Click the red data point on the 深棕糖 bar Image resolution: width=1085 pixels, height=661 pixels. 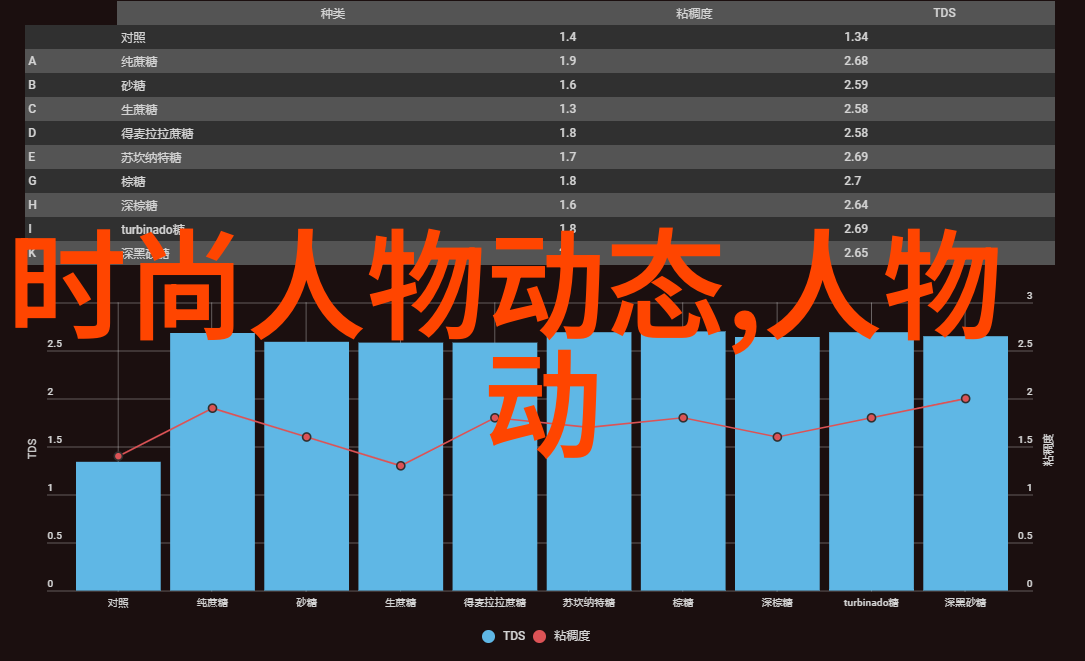click(x=777, y=437)
